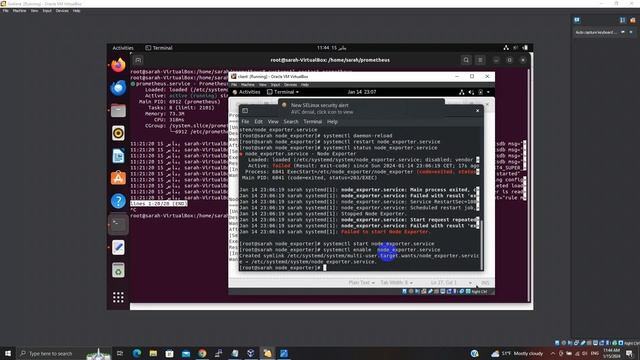Open Devices menu in outer VirtualBox window

62,11
